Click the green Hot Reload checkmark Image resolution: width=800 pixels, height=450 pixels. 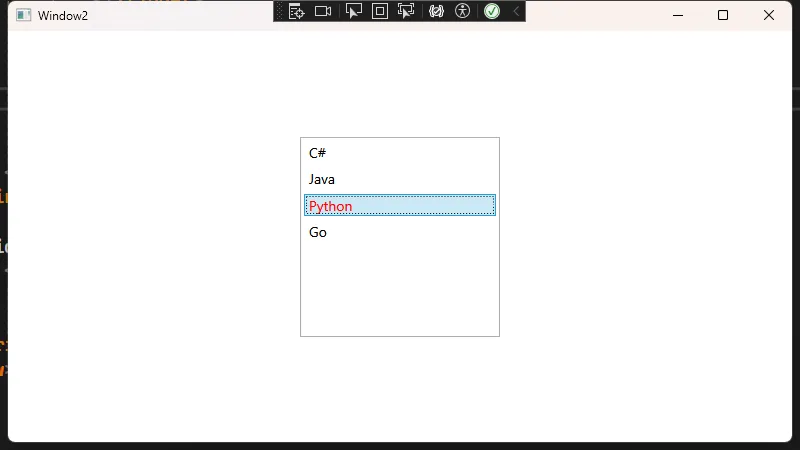(492, 11)
